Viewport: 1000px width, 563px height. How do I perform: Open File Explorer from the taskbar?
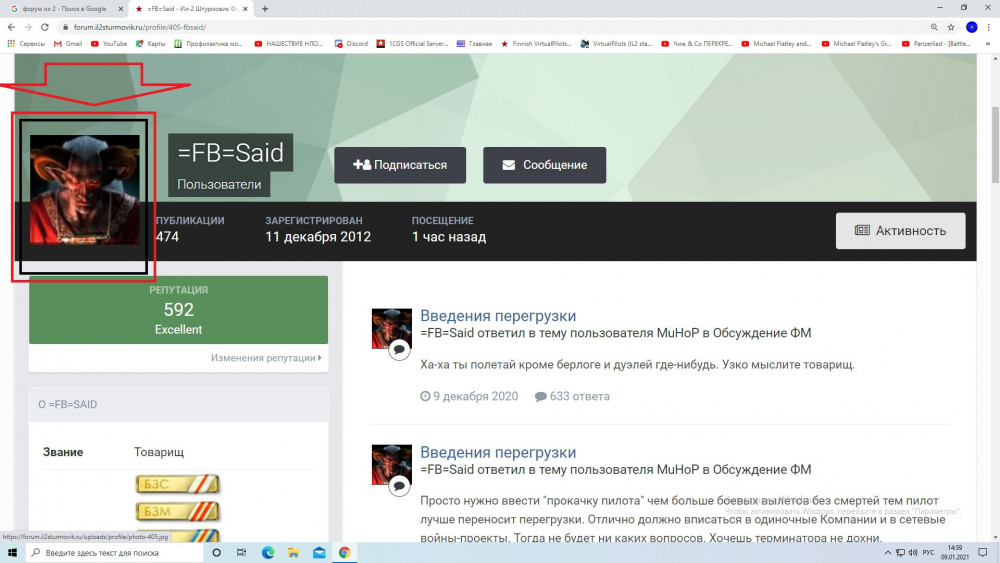coord(293,553)
